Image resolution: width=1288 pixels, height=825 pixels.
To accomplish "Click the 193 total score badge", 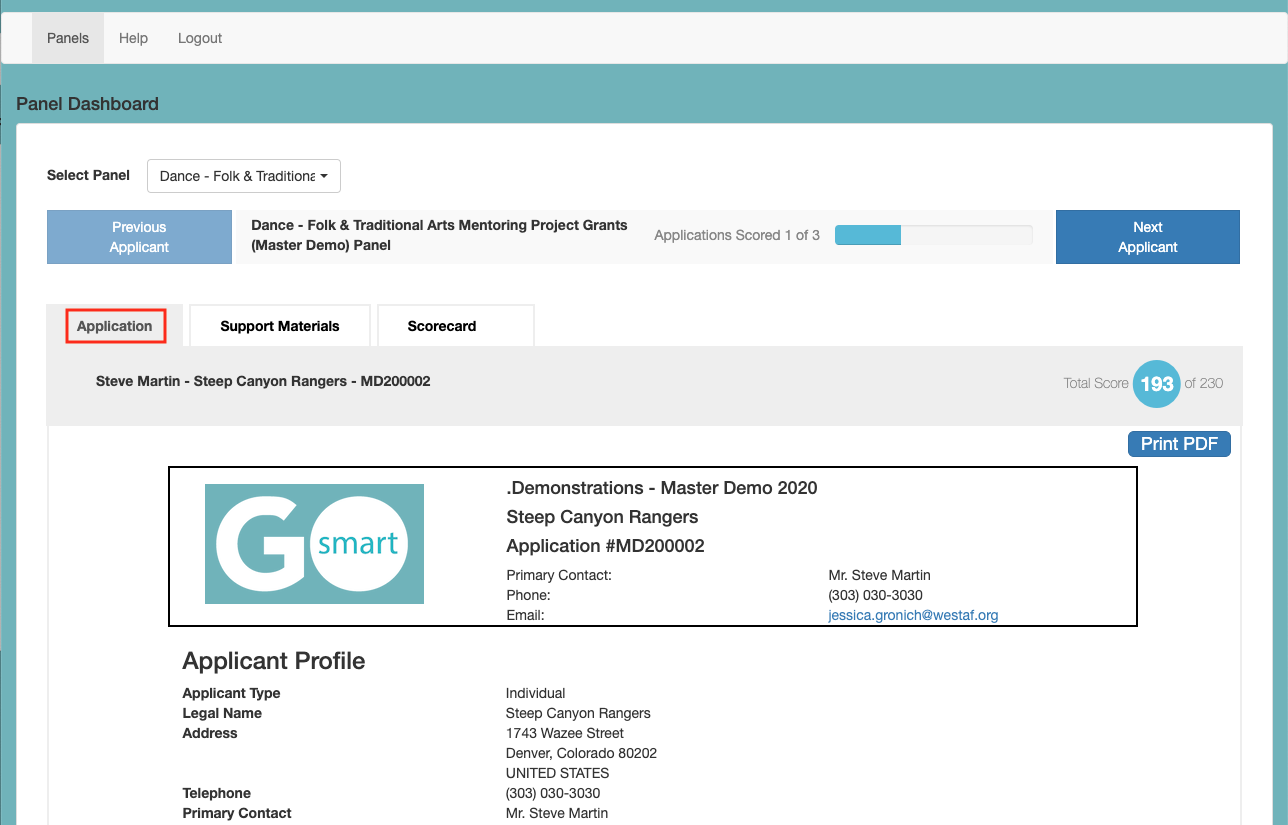I will (1157, 384).
